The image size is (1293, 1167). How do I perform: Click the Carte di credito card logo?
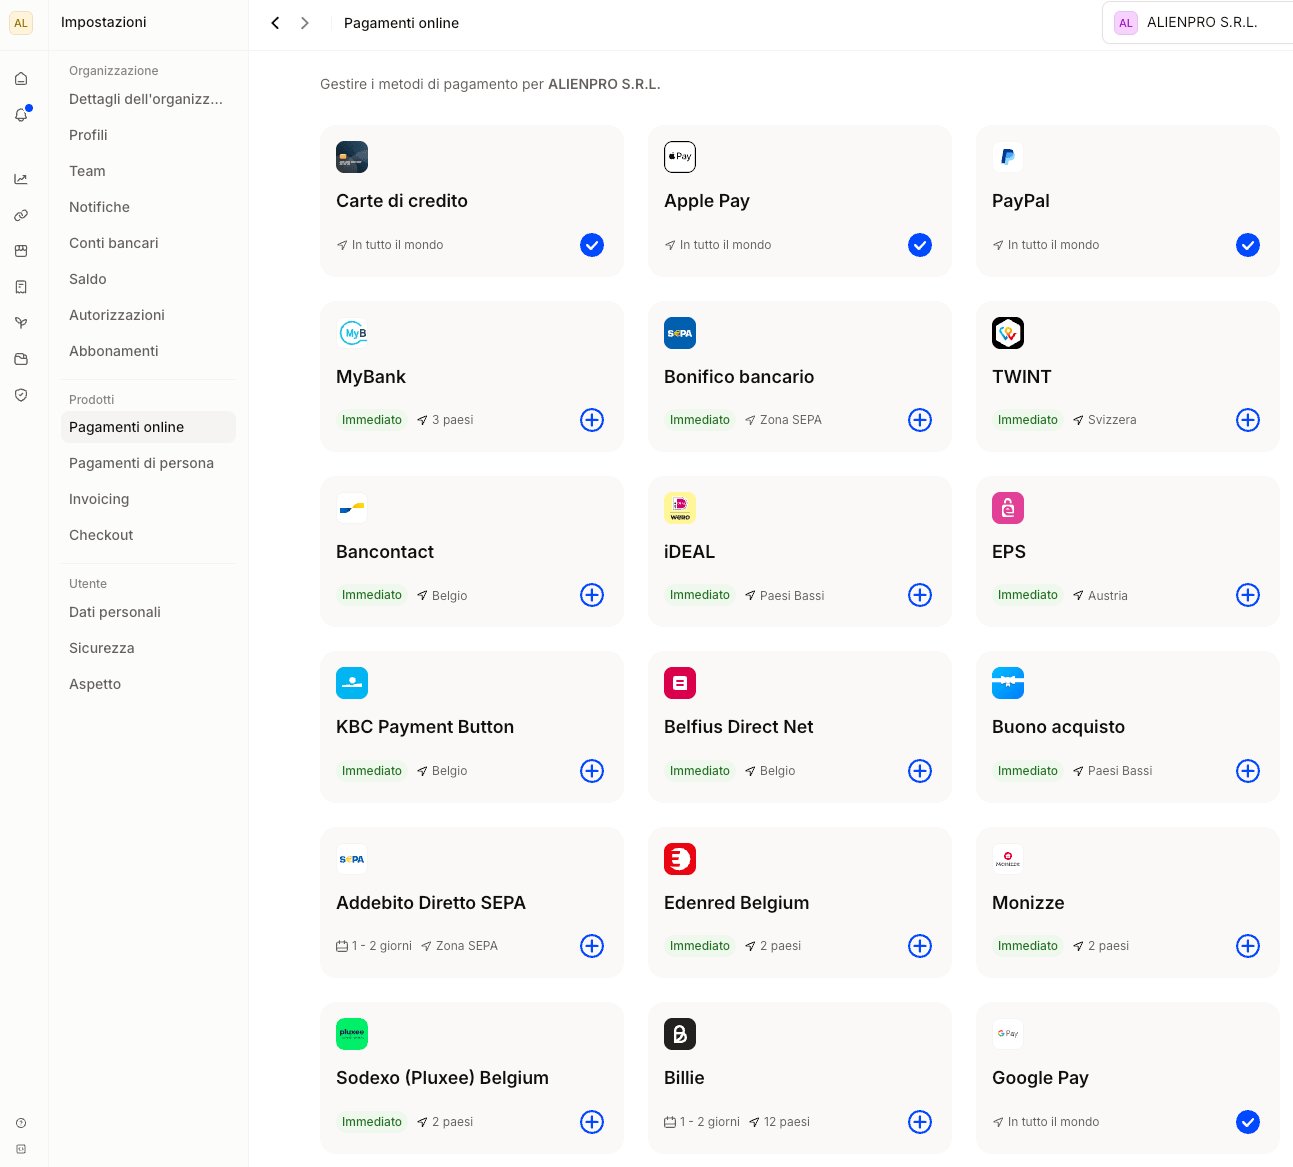tap(352, 157)
